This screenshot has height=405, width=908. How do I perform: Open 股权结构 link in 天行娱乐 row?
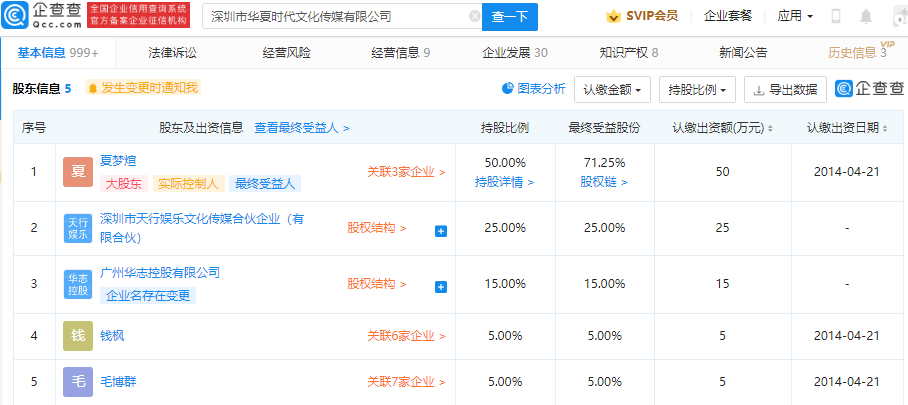tap(377, 228)
